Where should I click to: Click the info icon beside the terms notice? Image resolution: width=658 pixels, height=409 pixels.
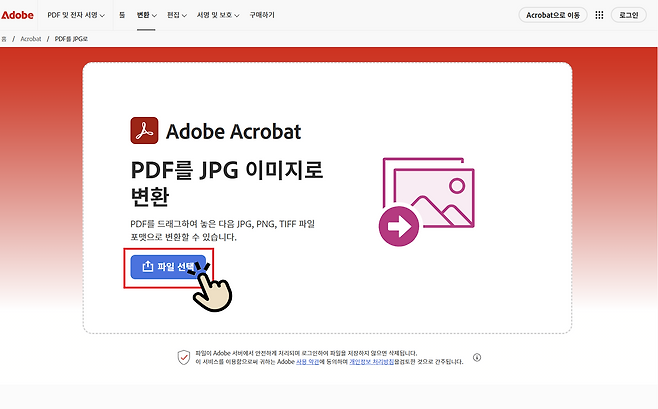(477, 357)
